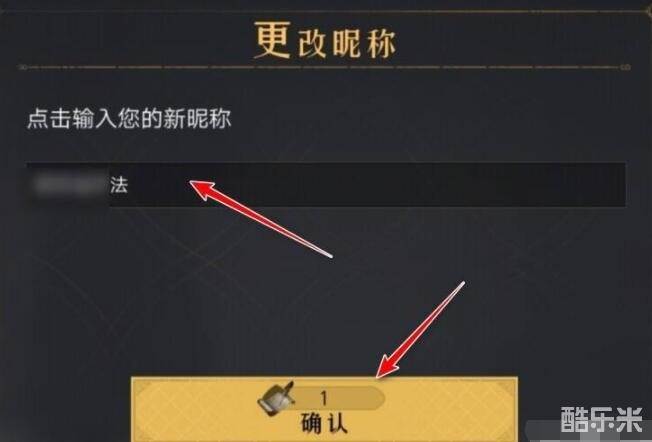Click the 酷乐米 watermark logo
The width and height of the screenshot is (652, 442).
(x=601, y=419)
